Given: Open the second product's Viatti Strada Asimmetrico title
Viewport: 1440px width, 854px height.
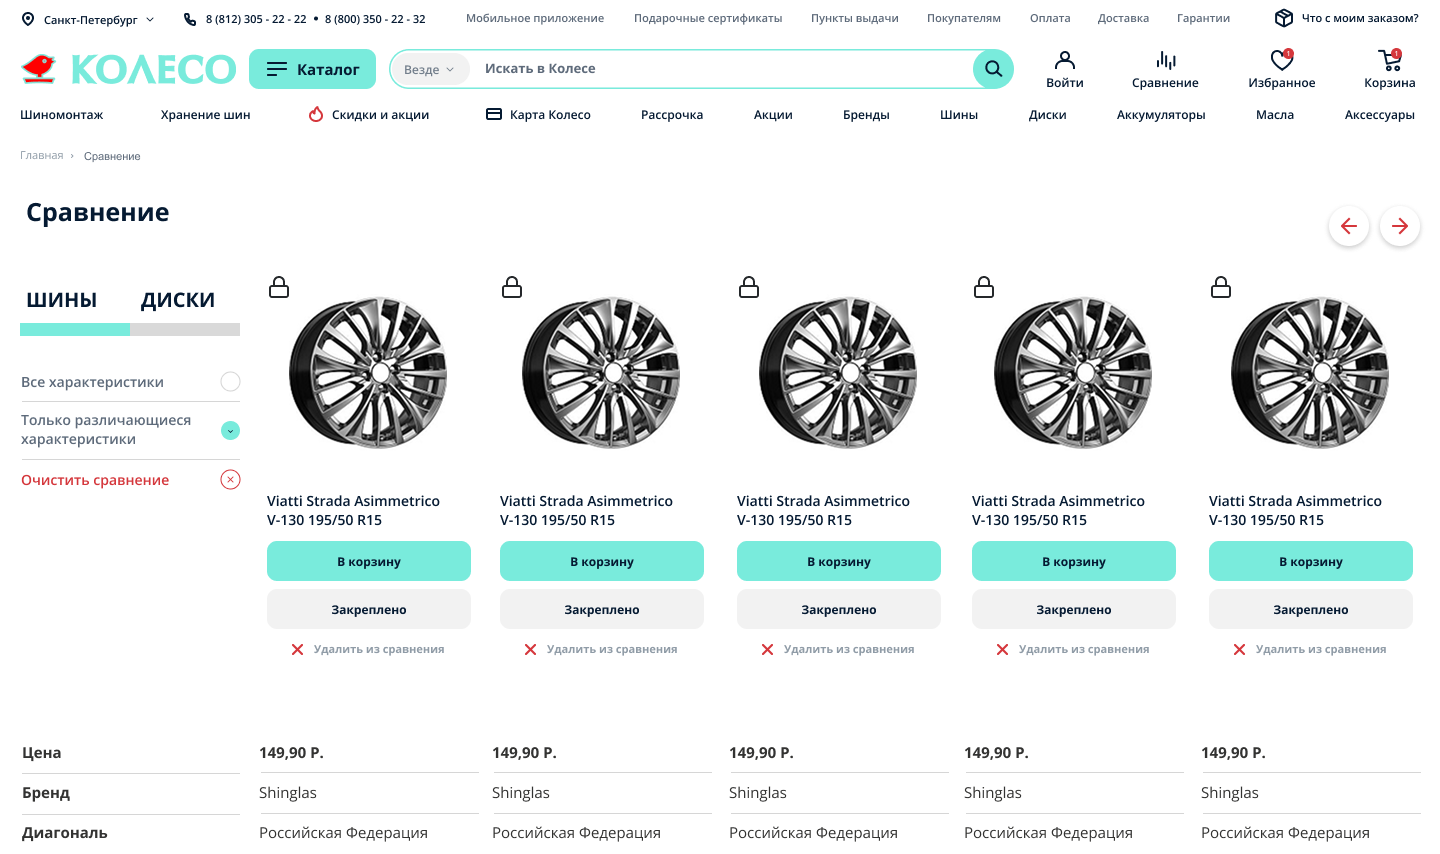Looking at the screenshot, I should pyautogui.click(x=586, y=510).
